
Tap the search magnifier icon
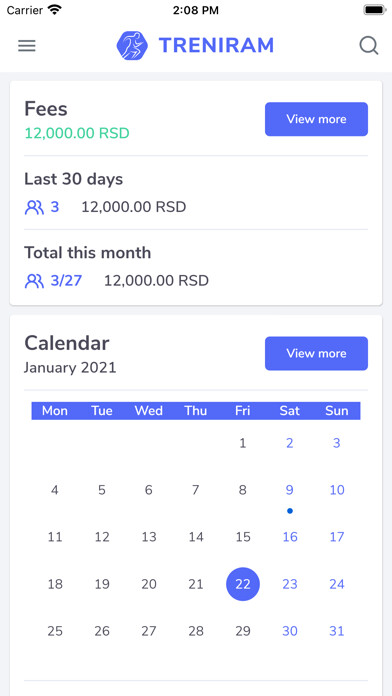(368, 46)
